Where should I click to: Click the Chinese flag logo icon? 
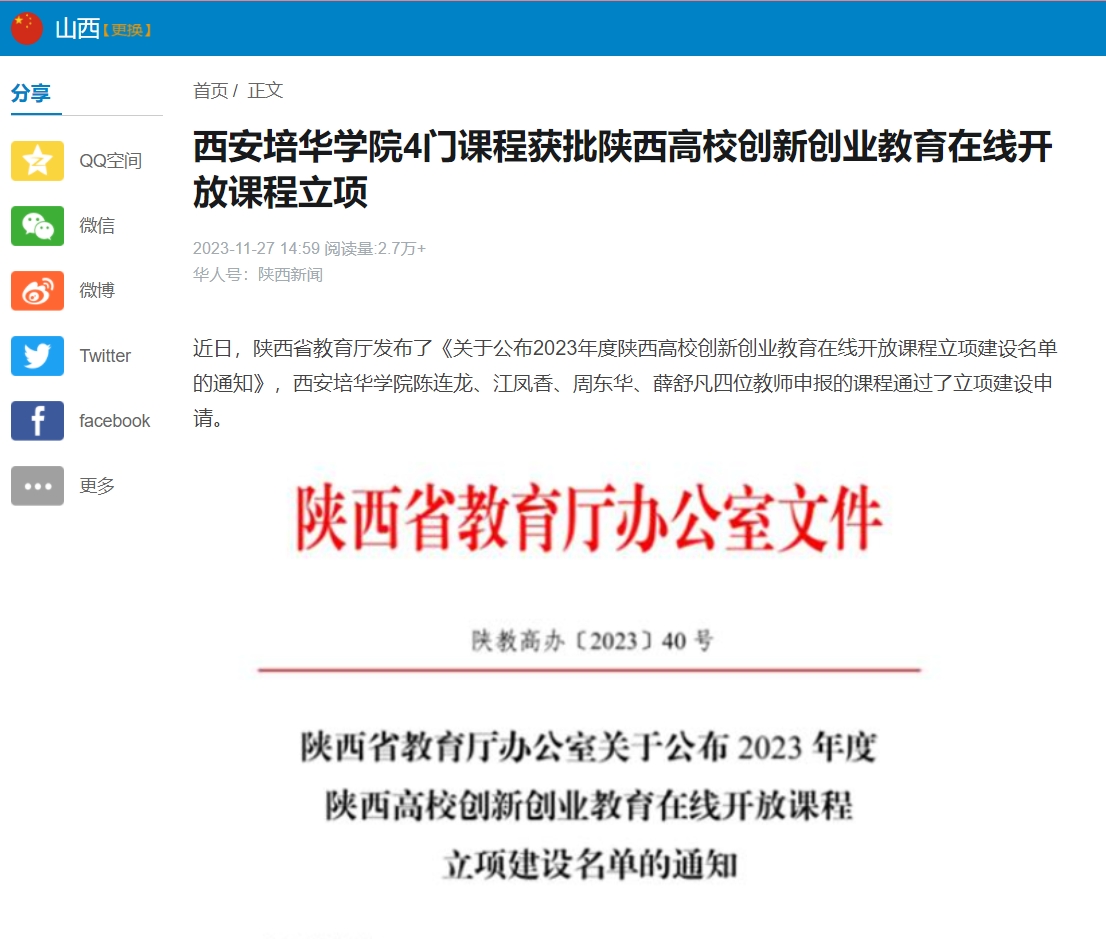point(26,29)
